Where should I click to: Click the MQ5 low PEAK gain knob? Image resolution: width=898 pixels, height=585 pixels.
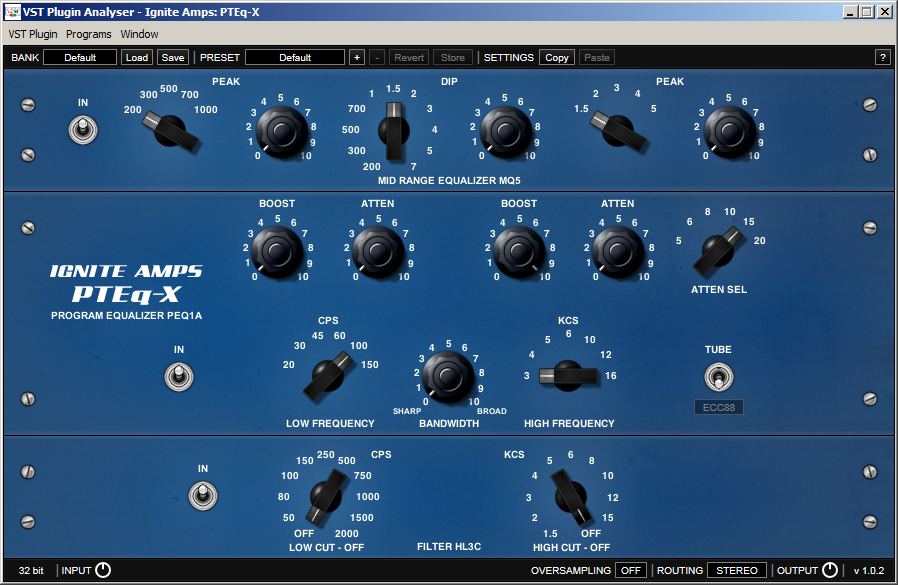click(282, 131)
